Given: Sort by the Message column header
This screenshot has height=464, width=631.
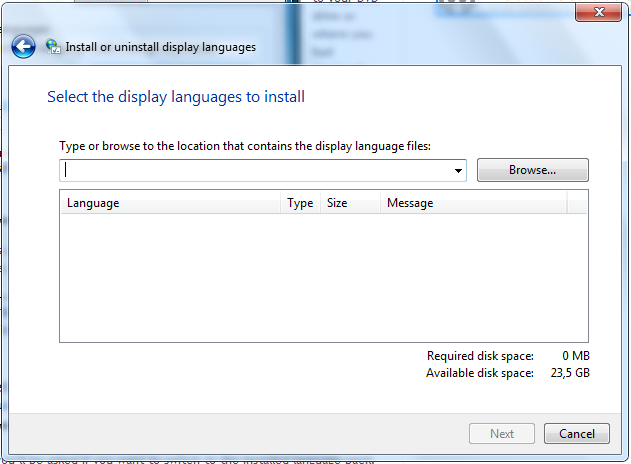Looking at the screenshot, I should 474,203.
